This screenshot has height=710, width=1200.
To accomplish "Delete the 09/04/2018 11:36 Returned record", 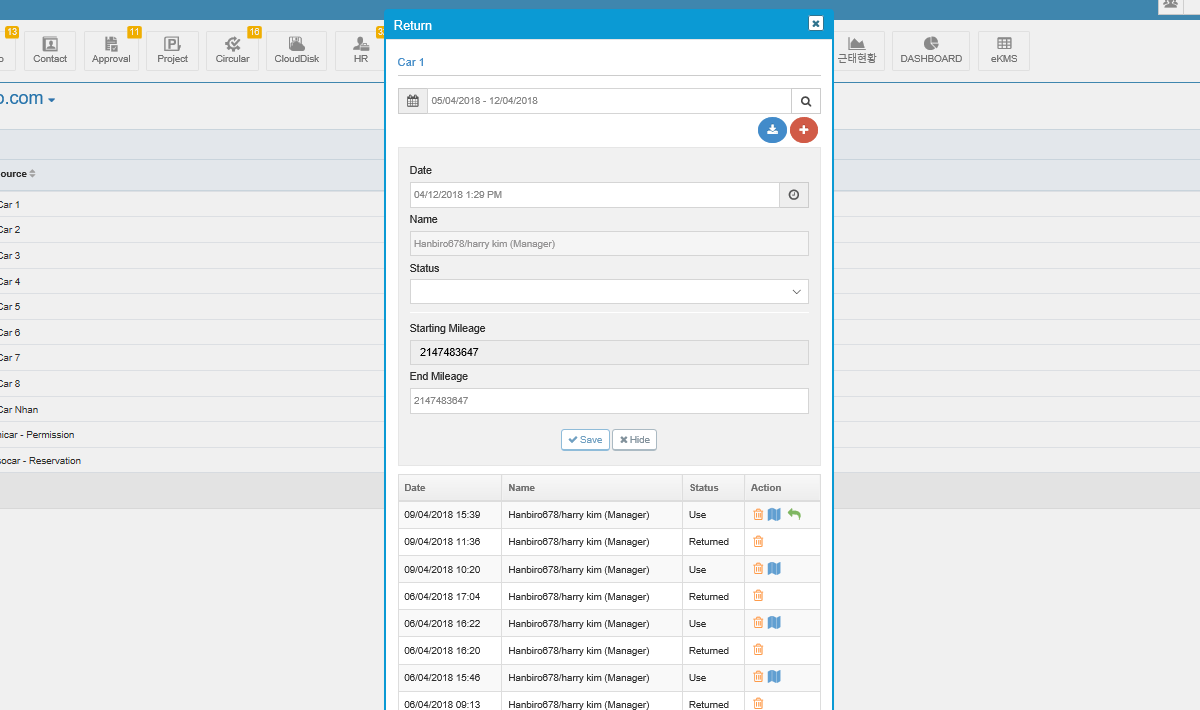I will [758, 541].
